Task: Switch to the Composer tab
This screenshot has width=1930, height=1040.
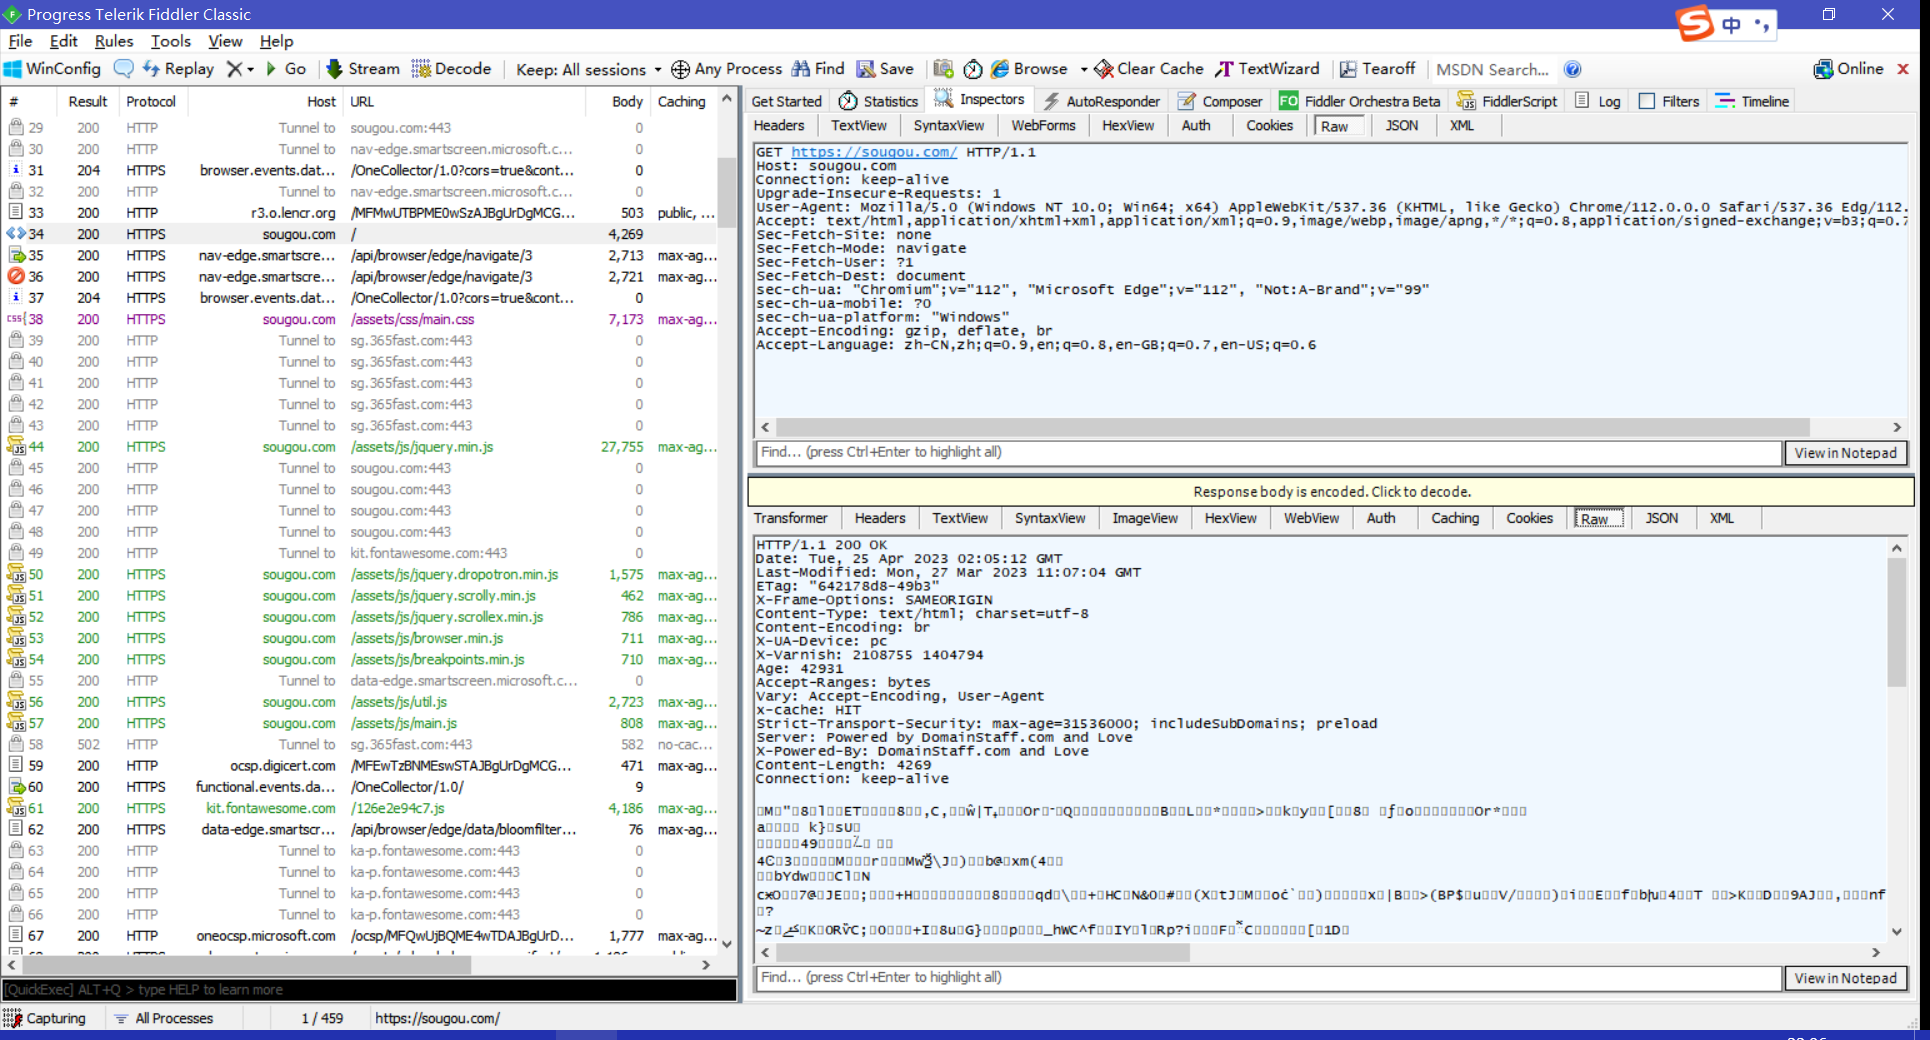Action: [x=1219, y=101]
